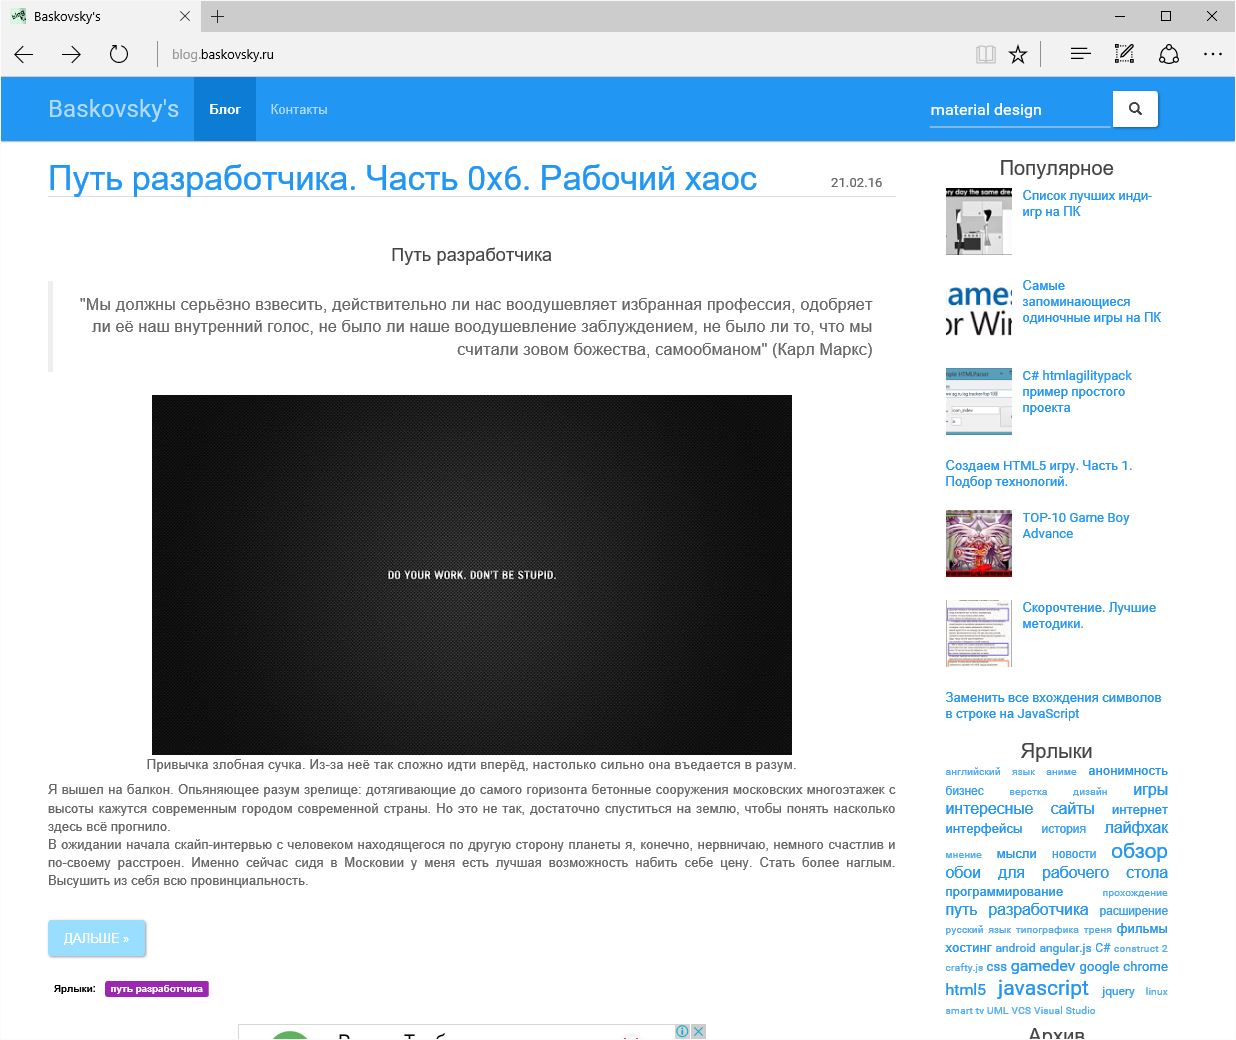
Task: Select the angular.js tag
Action: (x=1066, y=948)
